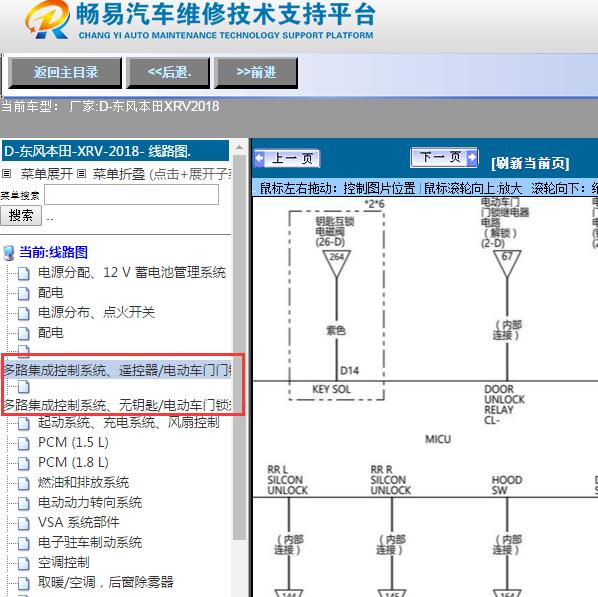Click page icon next to 电子驻车制动系统
598x597 pixels.
(x=24, y=543)
